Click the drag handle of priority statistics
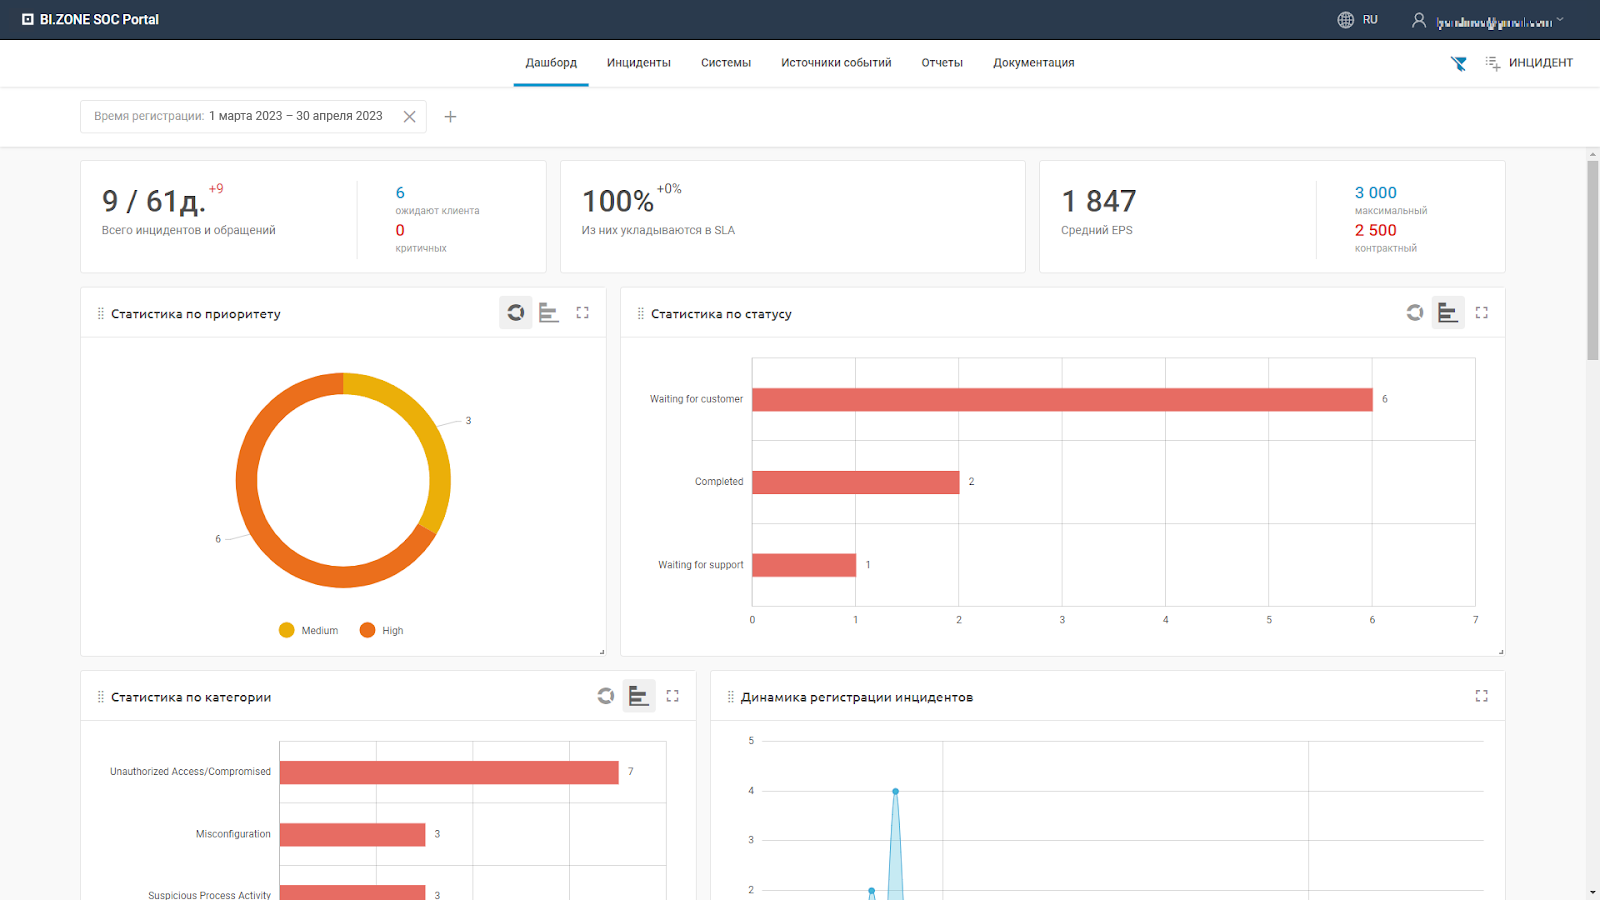1600x900 pixels. coord(100,314)
